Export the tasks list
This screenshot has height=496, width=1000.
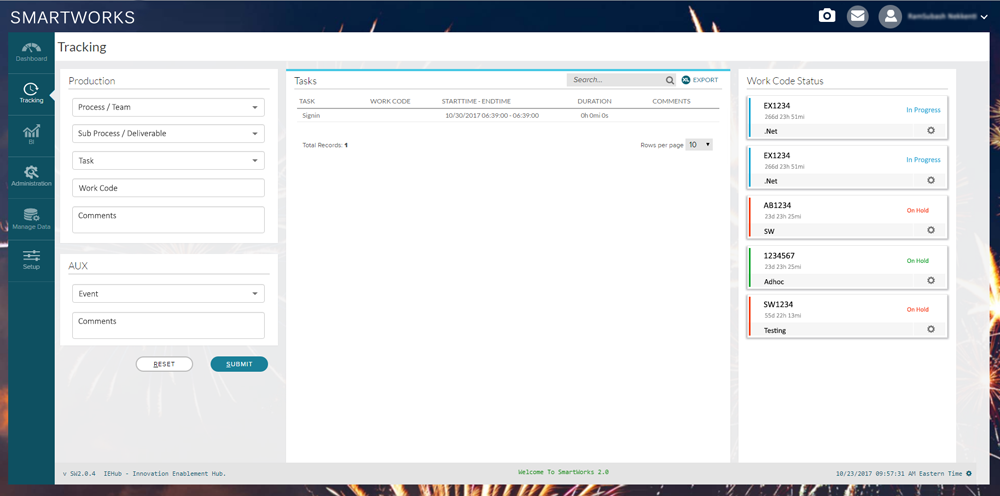[x=700, y=80]
